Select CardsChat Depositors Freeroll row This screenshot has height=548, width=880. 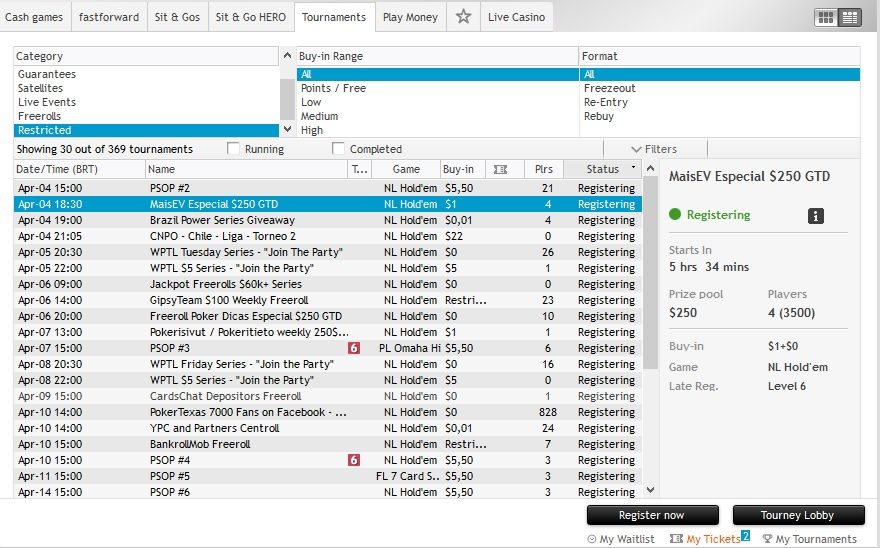(x=328, y=396)
